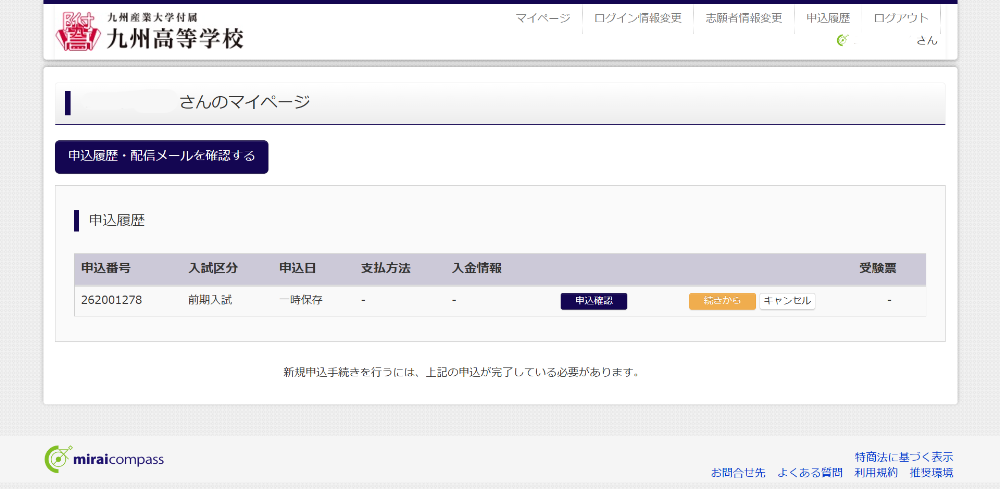Click the Kyushu High School logo

150,31
